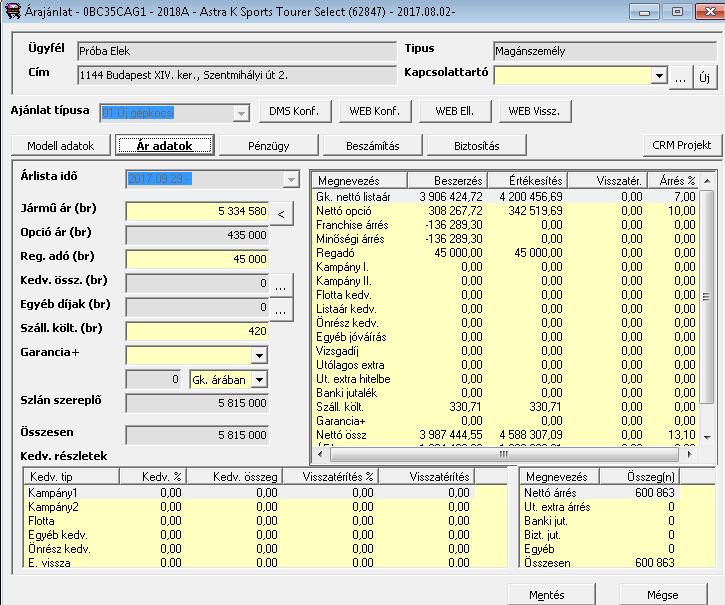Click the Visszatér. column header
This screenshot has width=725, height=605.
[608, 180]
